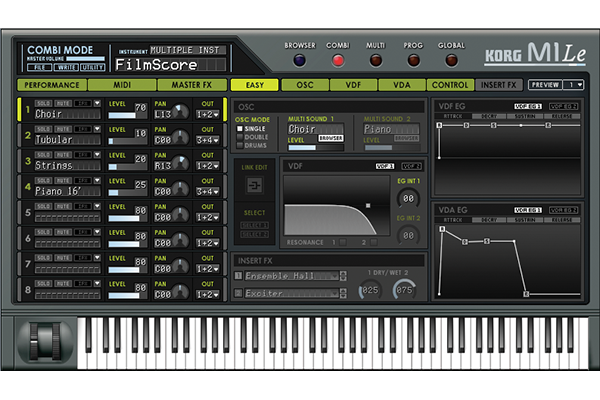Solo the Choir timbre 1
The width and height of the screenshot is (600, 400).
[x=43, y=103]
